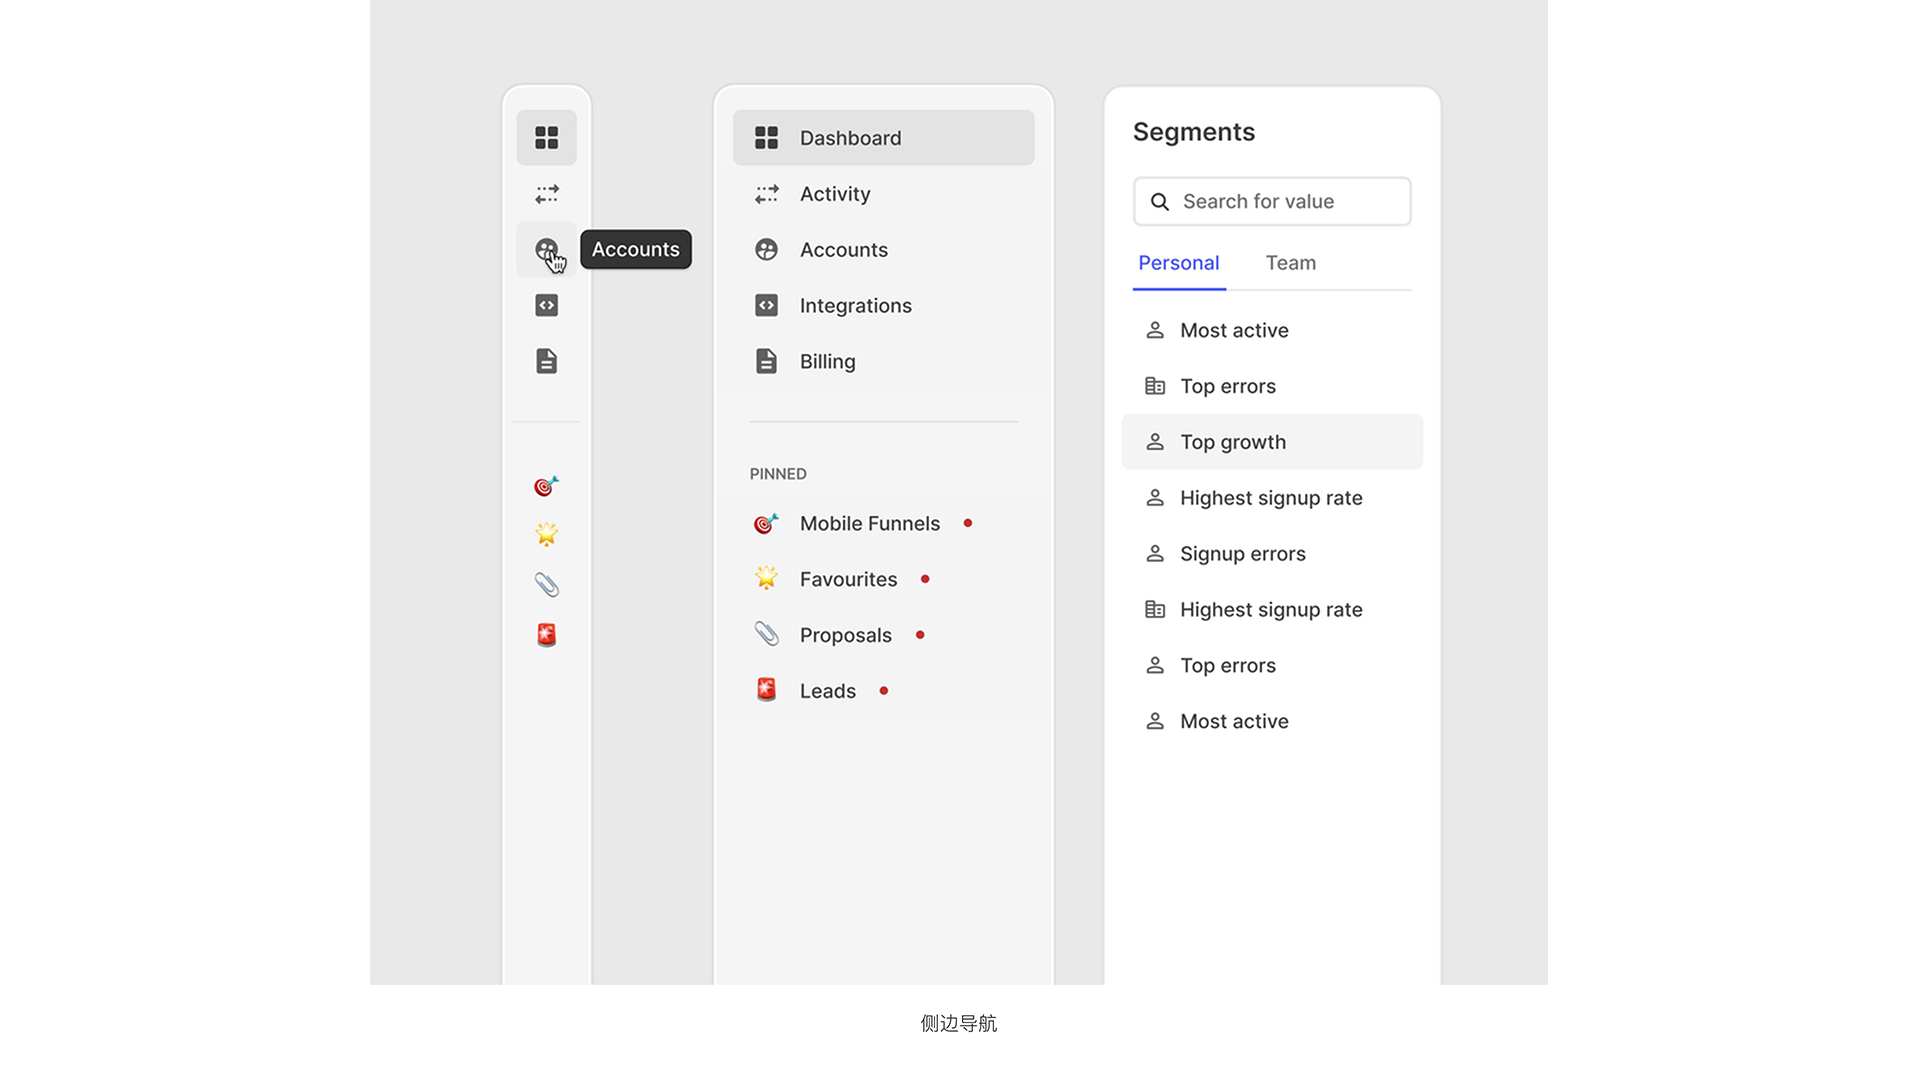Go to Integrations in expanded navigation
Screen dimensions: 1920x1080
[x=854, y=306]
